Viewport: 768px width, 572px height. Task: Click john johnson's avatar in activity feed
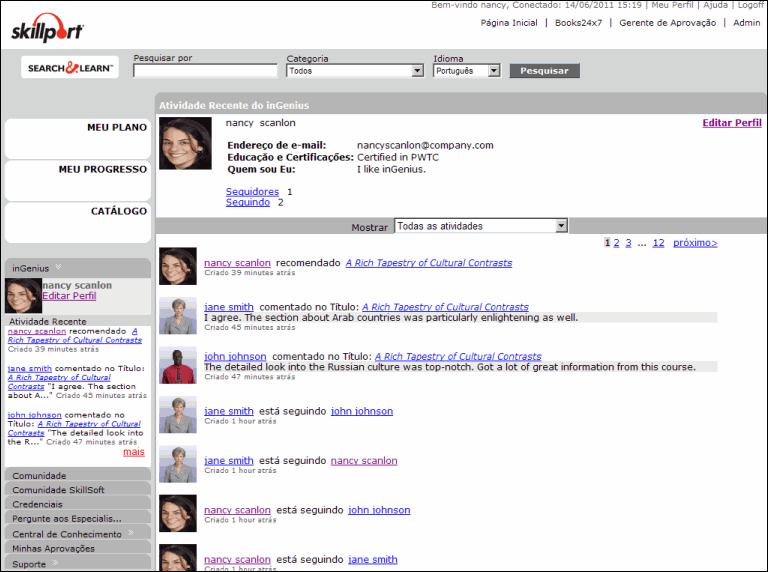(178, 365)
